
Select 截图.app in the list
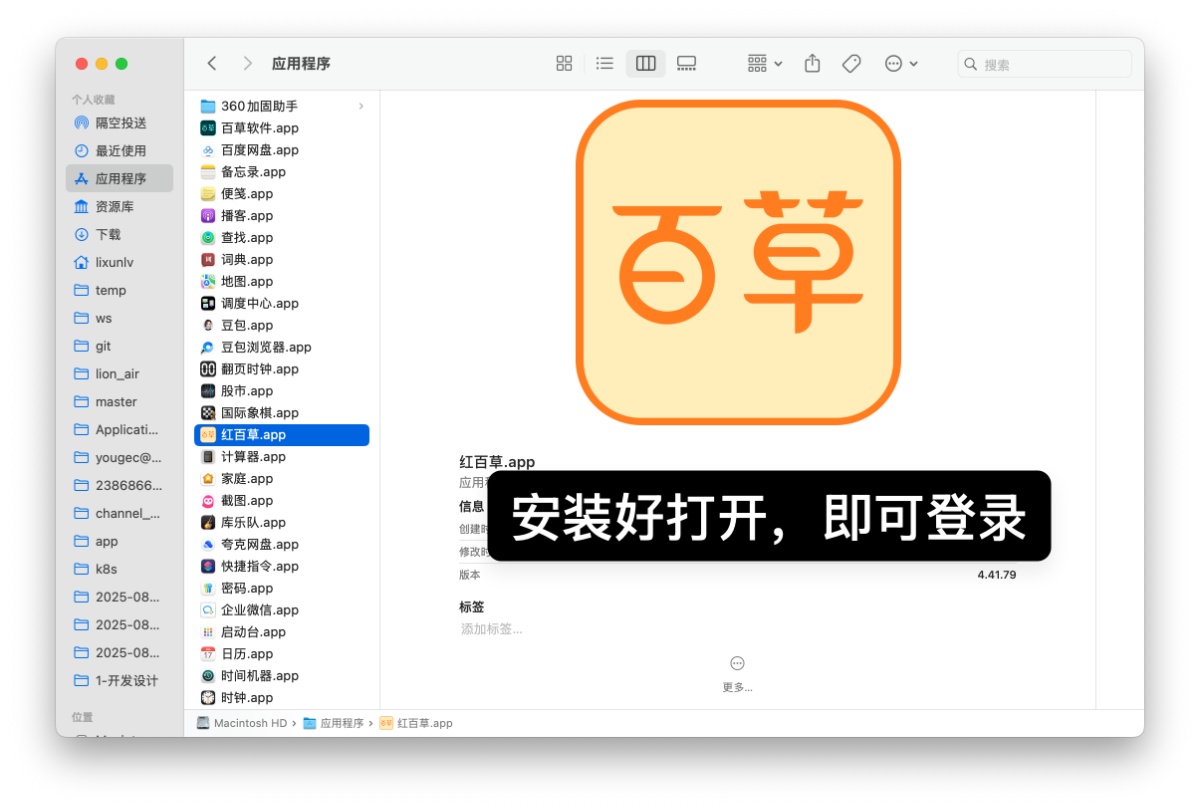[x=282, y=501]
